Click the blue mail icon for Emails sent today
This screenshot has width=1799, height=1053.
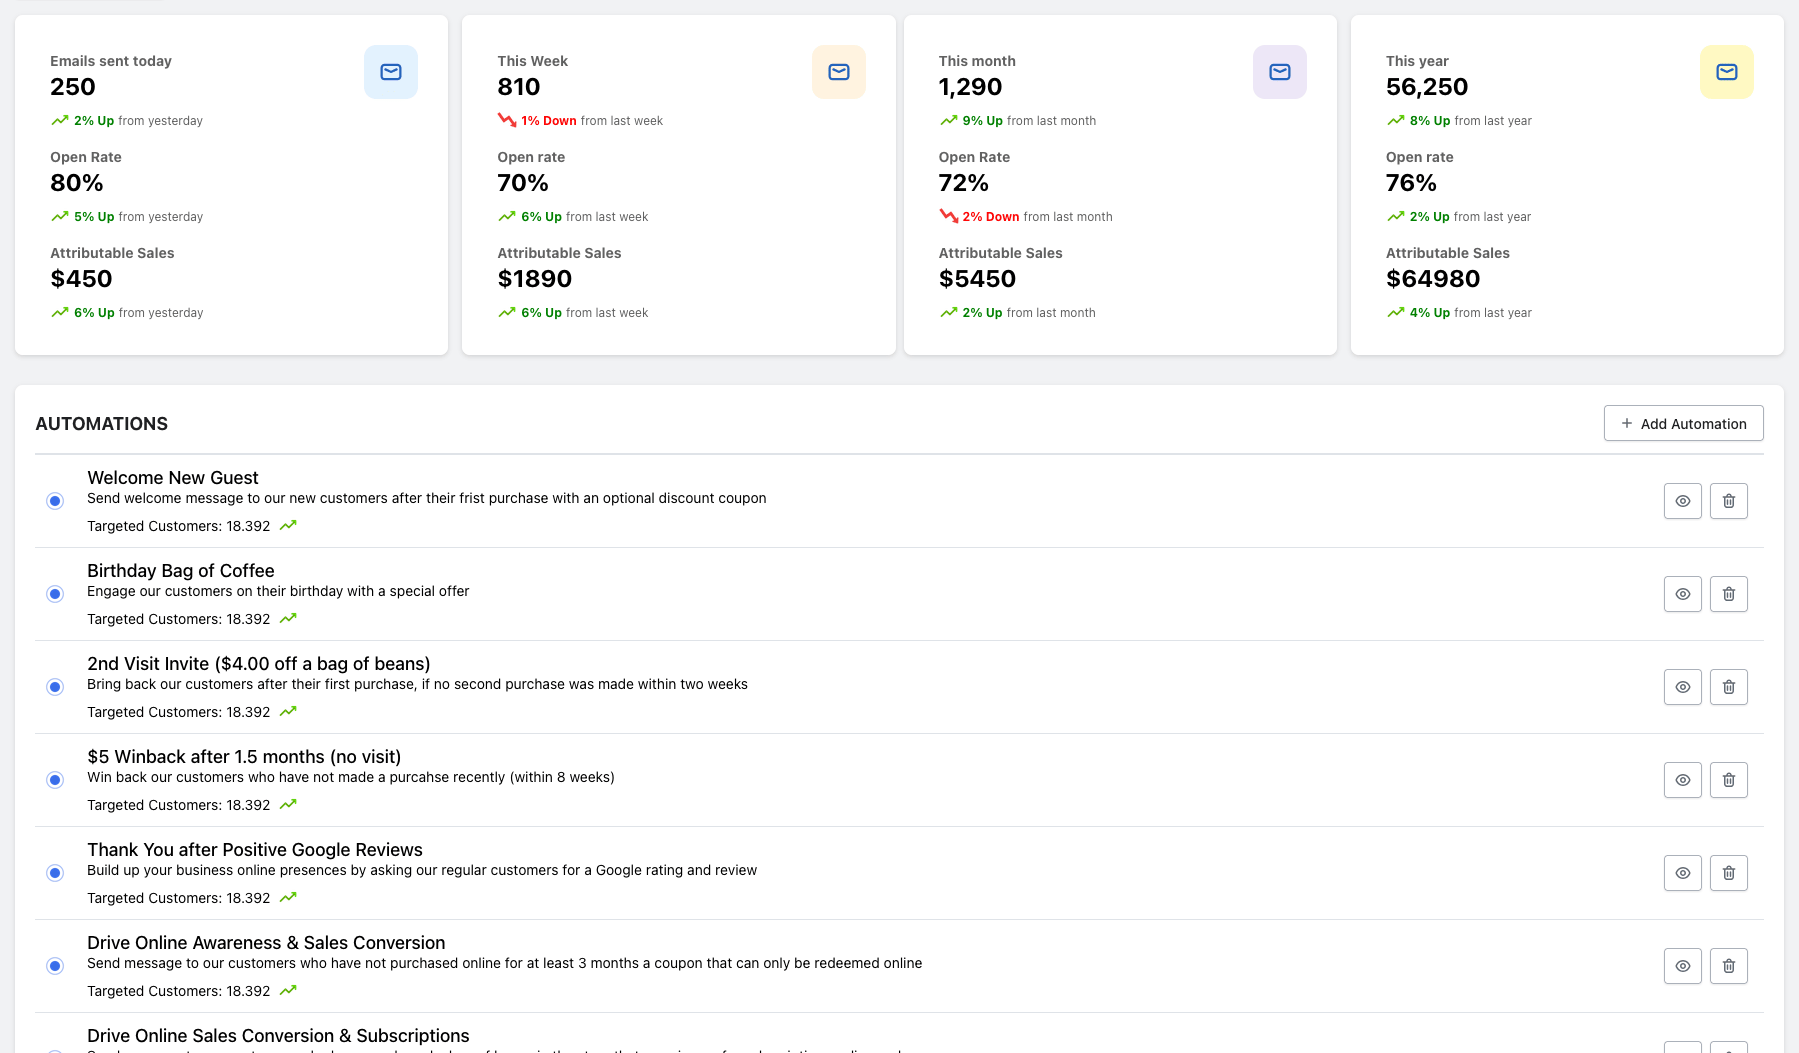[391, 72]
